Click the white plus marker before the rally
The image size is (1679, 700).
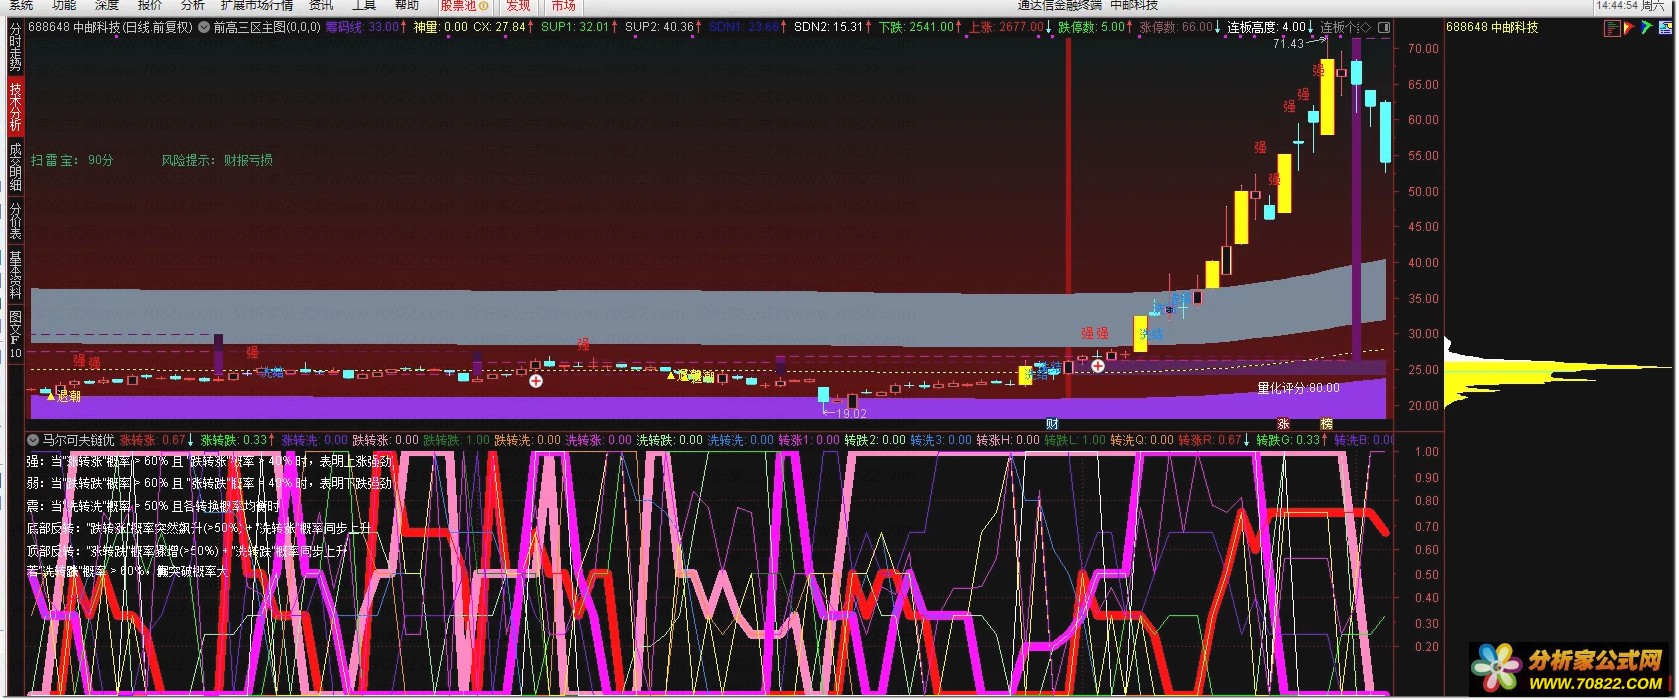[1098, 366]
